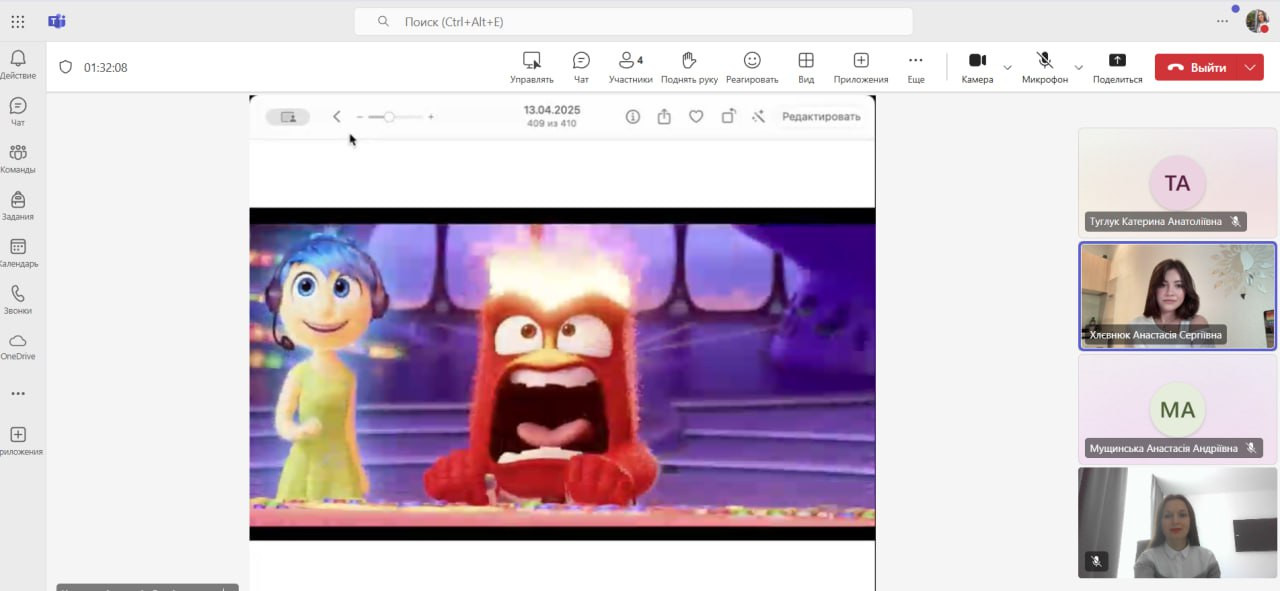
Task: Click the shared cartoon video image
Action: (562, 374)
